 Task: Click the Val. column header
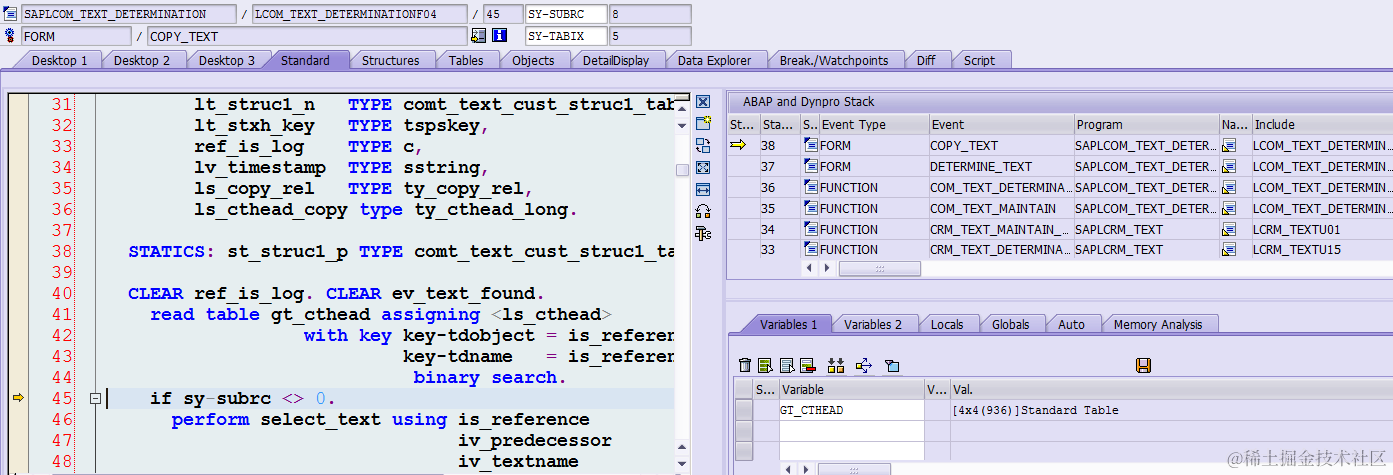click(1170, 389)
